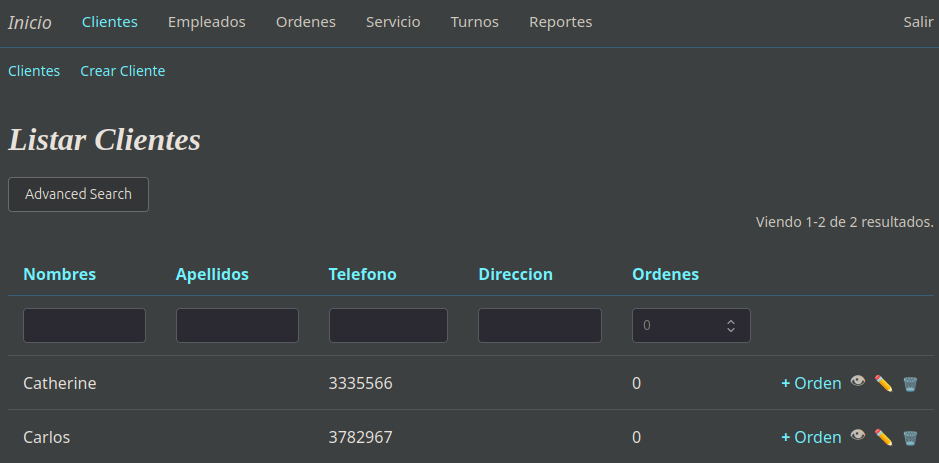Open the Empleados menu item
Viewport: 939px width, 463px height.
(x=207, y=22)
